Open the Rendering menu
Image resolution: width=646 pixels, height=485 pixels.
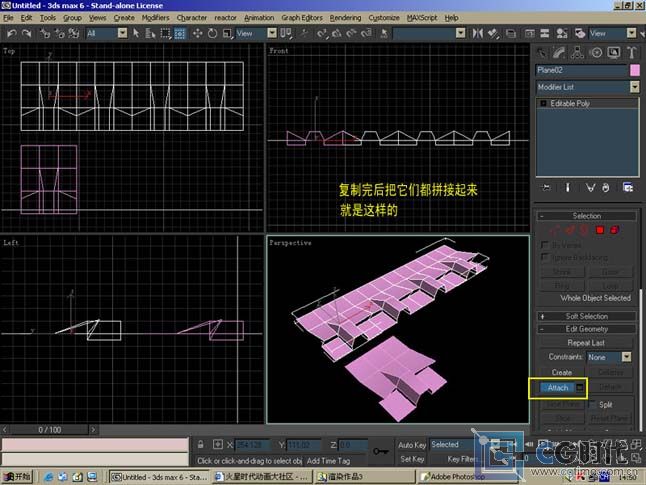[345, 18]
